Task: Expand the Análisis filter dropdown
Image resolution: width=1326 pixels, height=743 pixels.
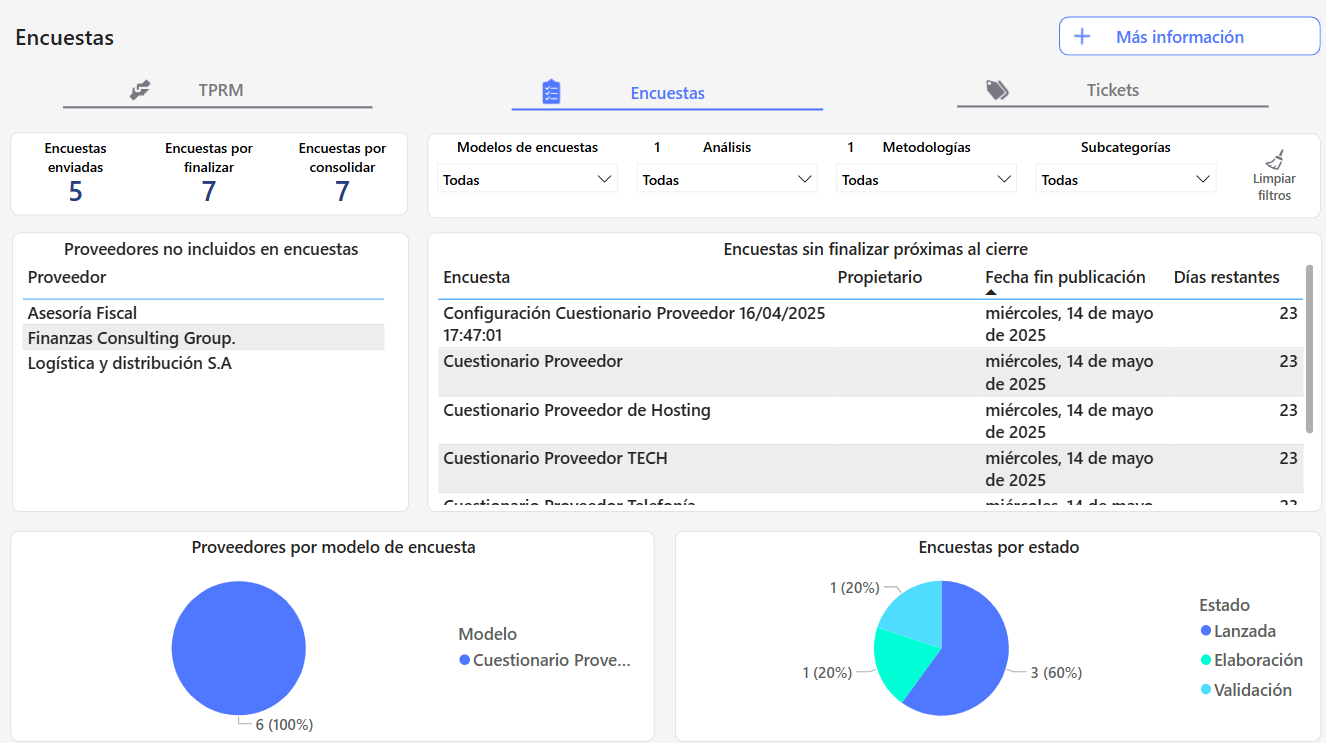Action: tap(726, 180)
